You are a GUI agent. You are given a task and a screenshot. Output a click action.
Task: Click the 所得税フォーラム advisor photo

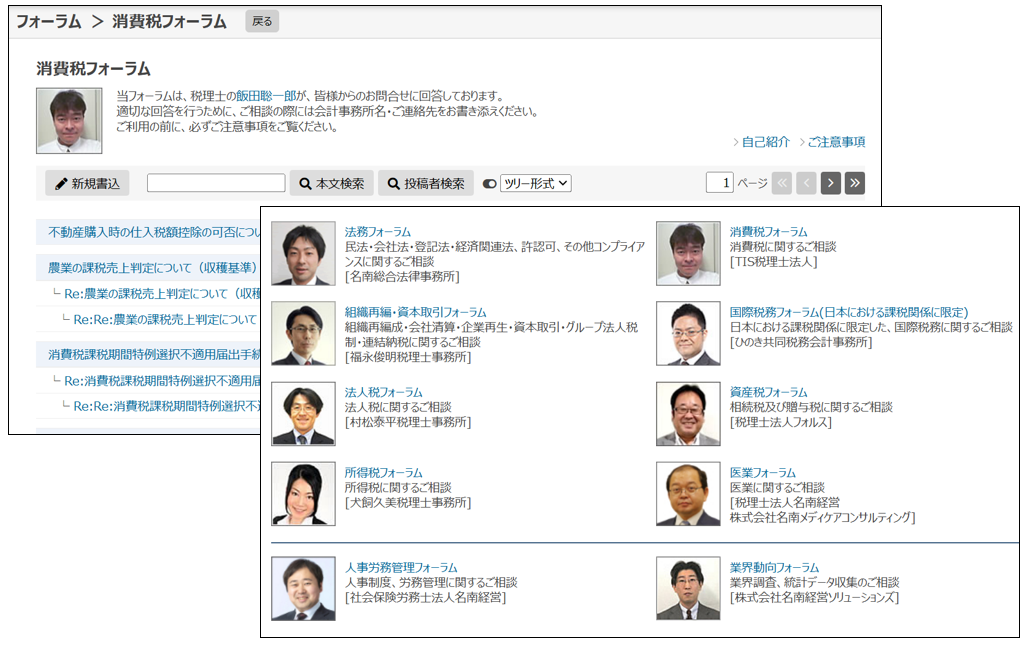(x=303, y=494)
